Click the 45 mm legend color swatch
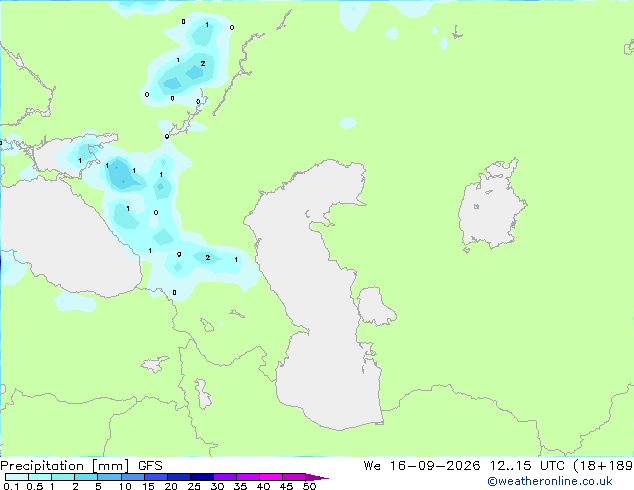 [294, 477]
